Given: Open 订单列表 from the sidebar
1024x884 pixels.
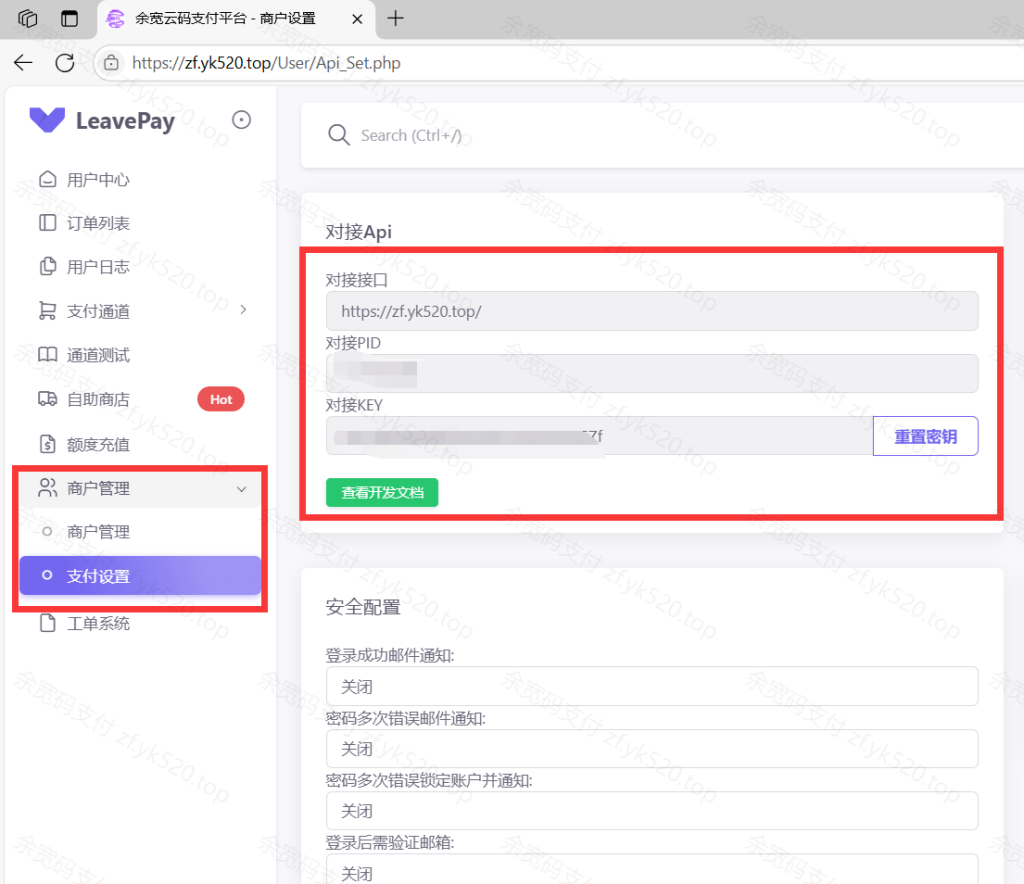Looking at the screenshot, I should pos(98,223).
